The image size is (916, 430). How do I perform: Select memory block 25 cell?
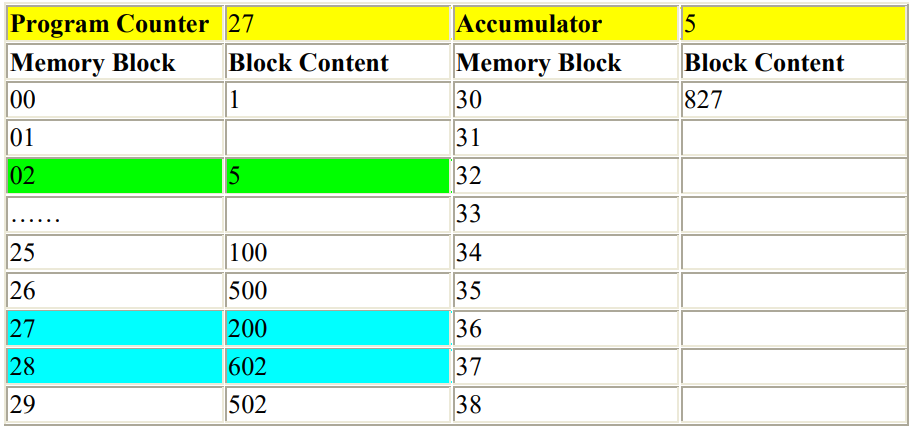pyautogui.click(x=115, y=252)
